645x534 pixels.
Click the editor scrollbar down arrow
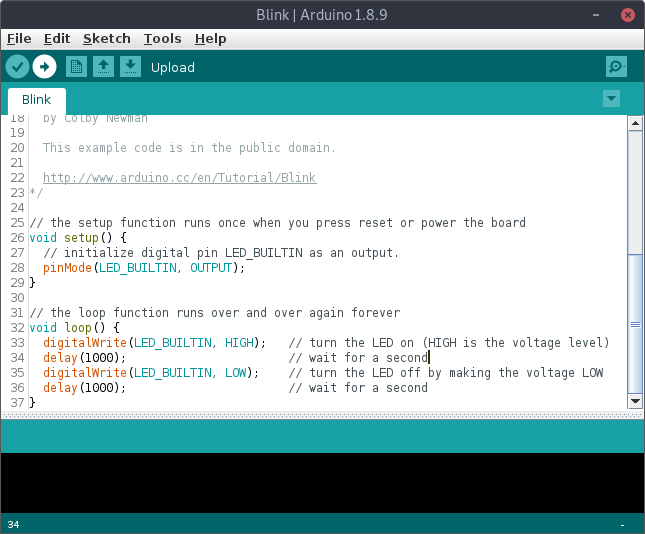coord(635,400)
